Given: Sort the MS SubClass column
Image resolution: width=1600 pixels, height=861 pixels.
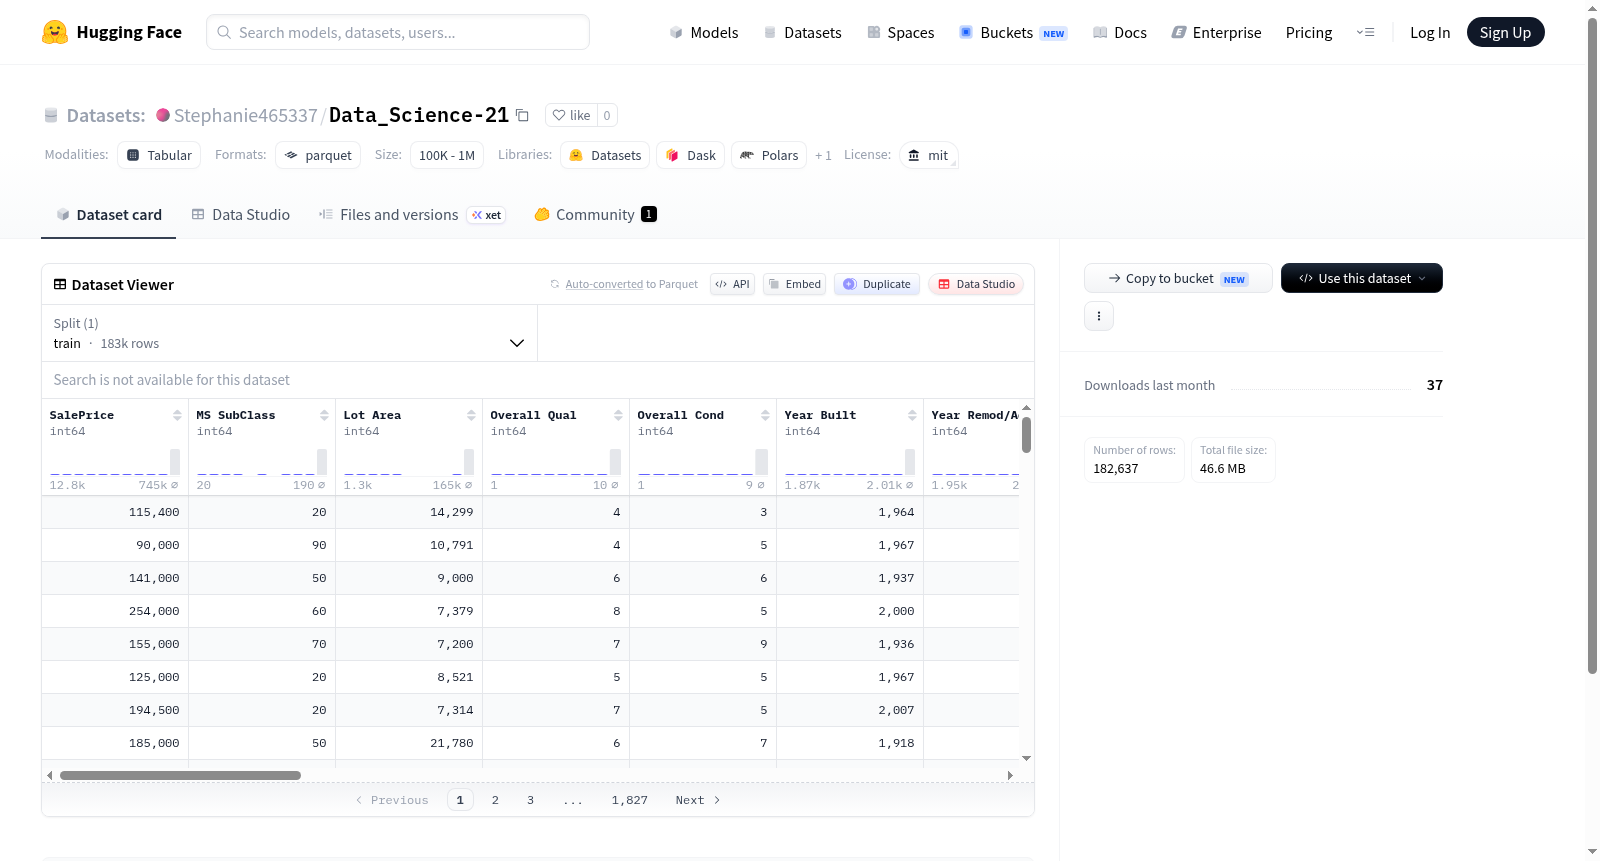Looking at the screenshot, I should [x=324, y=415].
